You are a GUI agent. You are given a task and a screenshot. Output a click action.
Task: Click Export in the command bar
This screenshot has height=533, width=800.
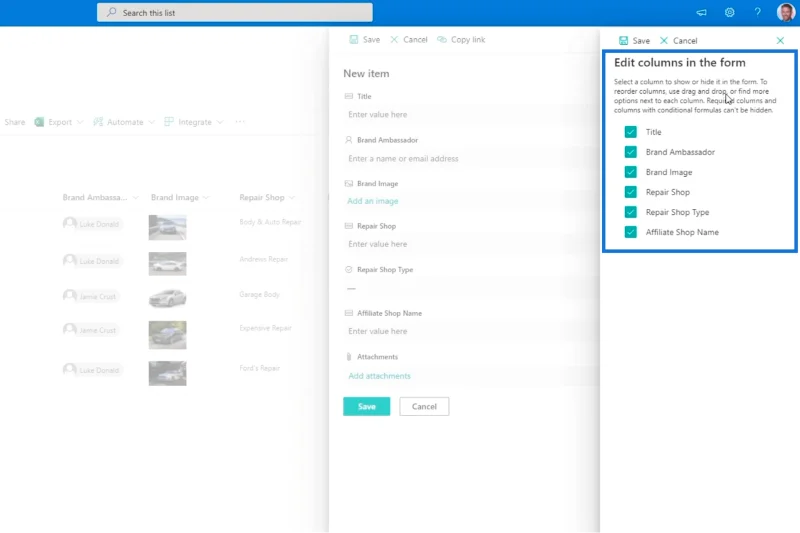tap(60, 122)
